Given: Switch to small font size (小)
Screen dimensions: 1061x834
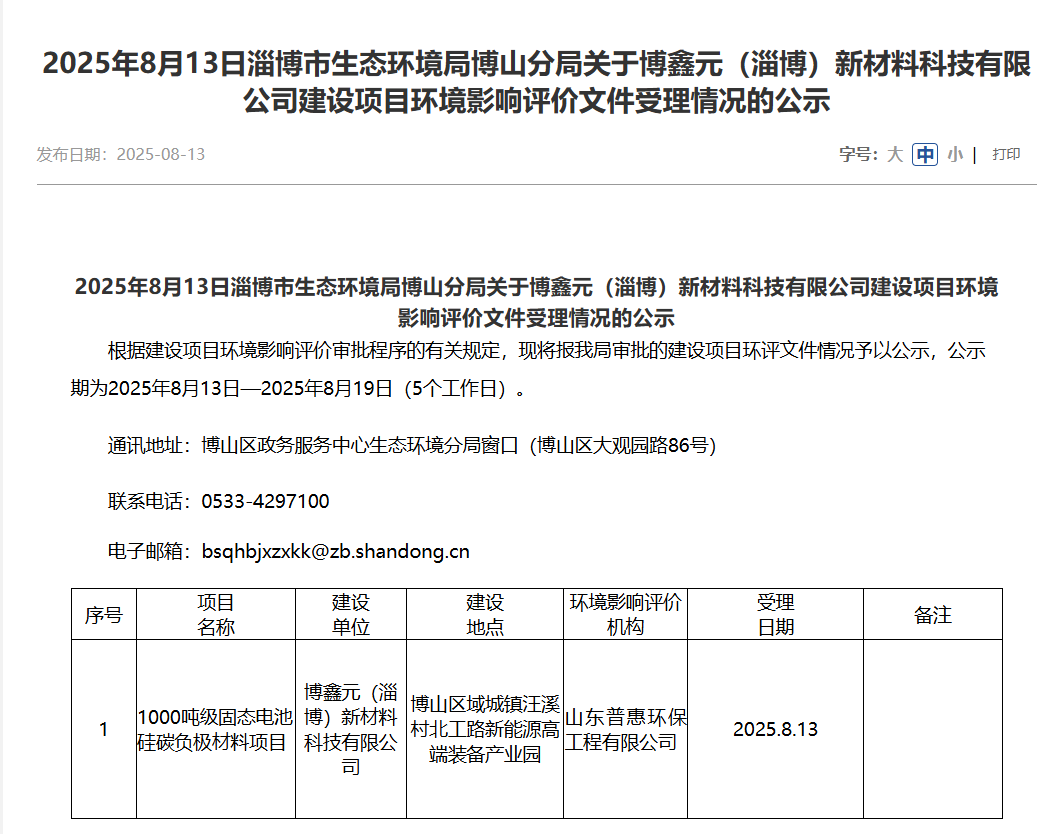Looking at the screenshot, I should coord(955,155).
